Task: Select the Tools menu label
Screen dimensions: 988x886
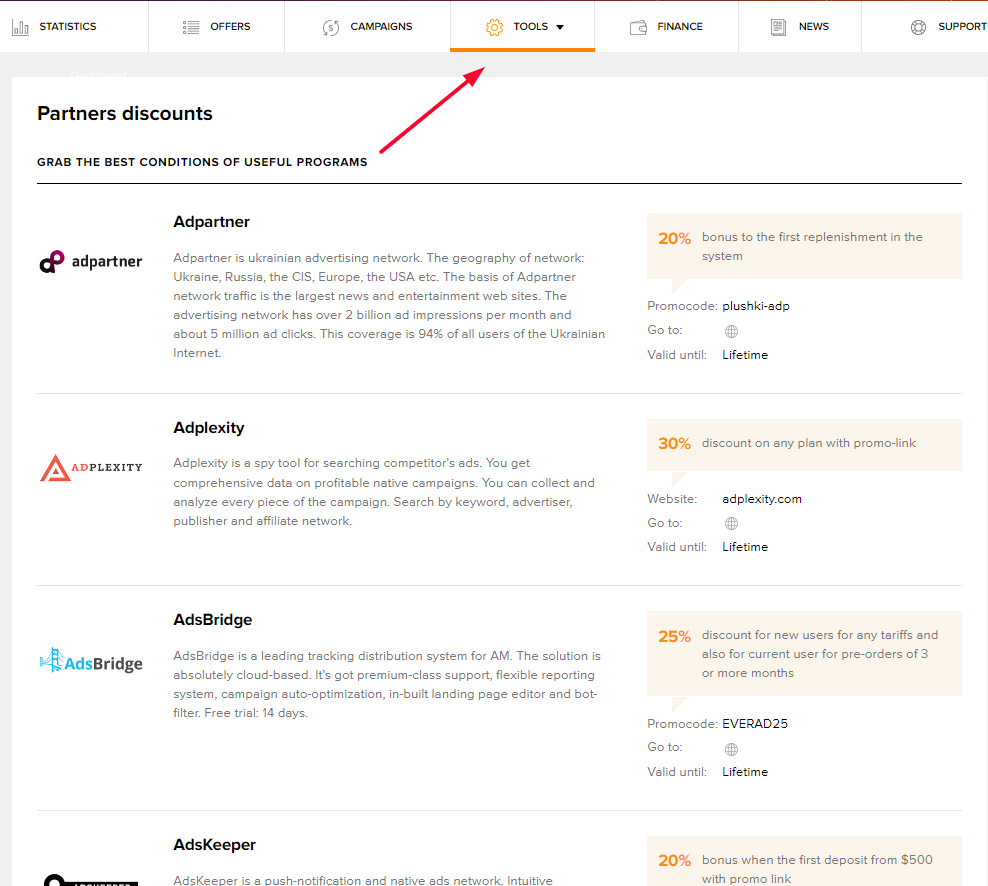Action: click(x=531, y=26)
